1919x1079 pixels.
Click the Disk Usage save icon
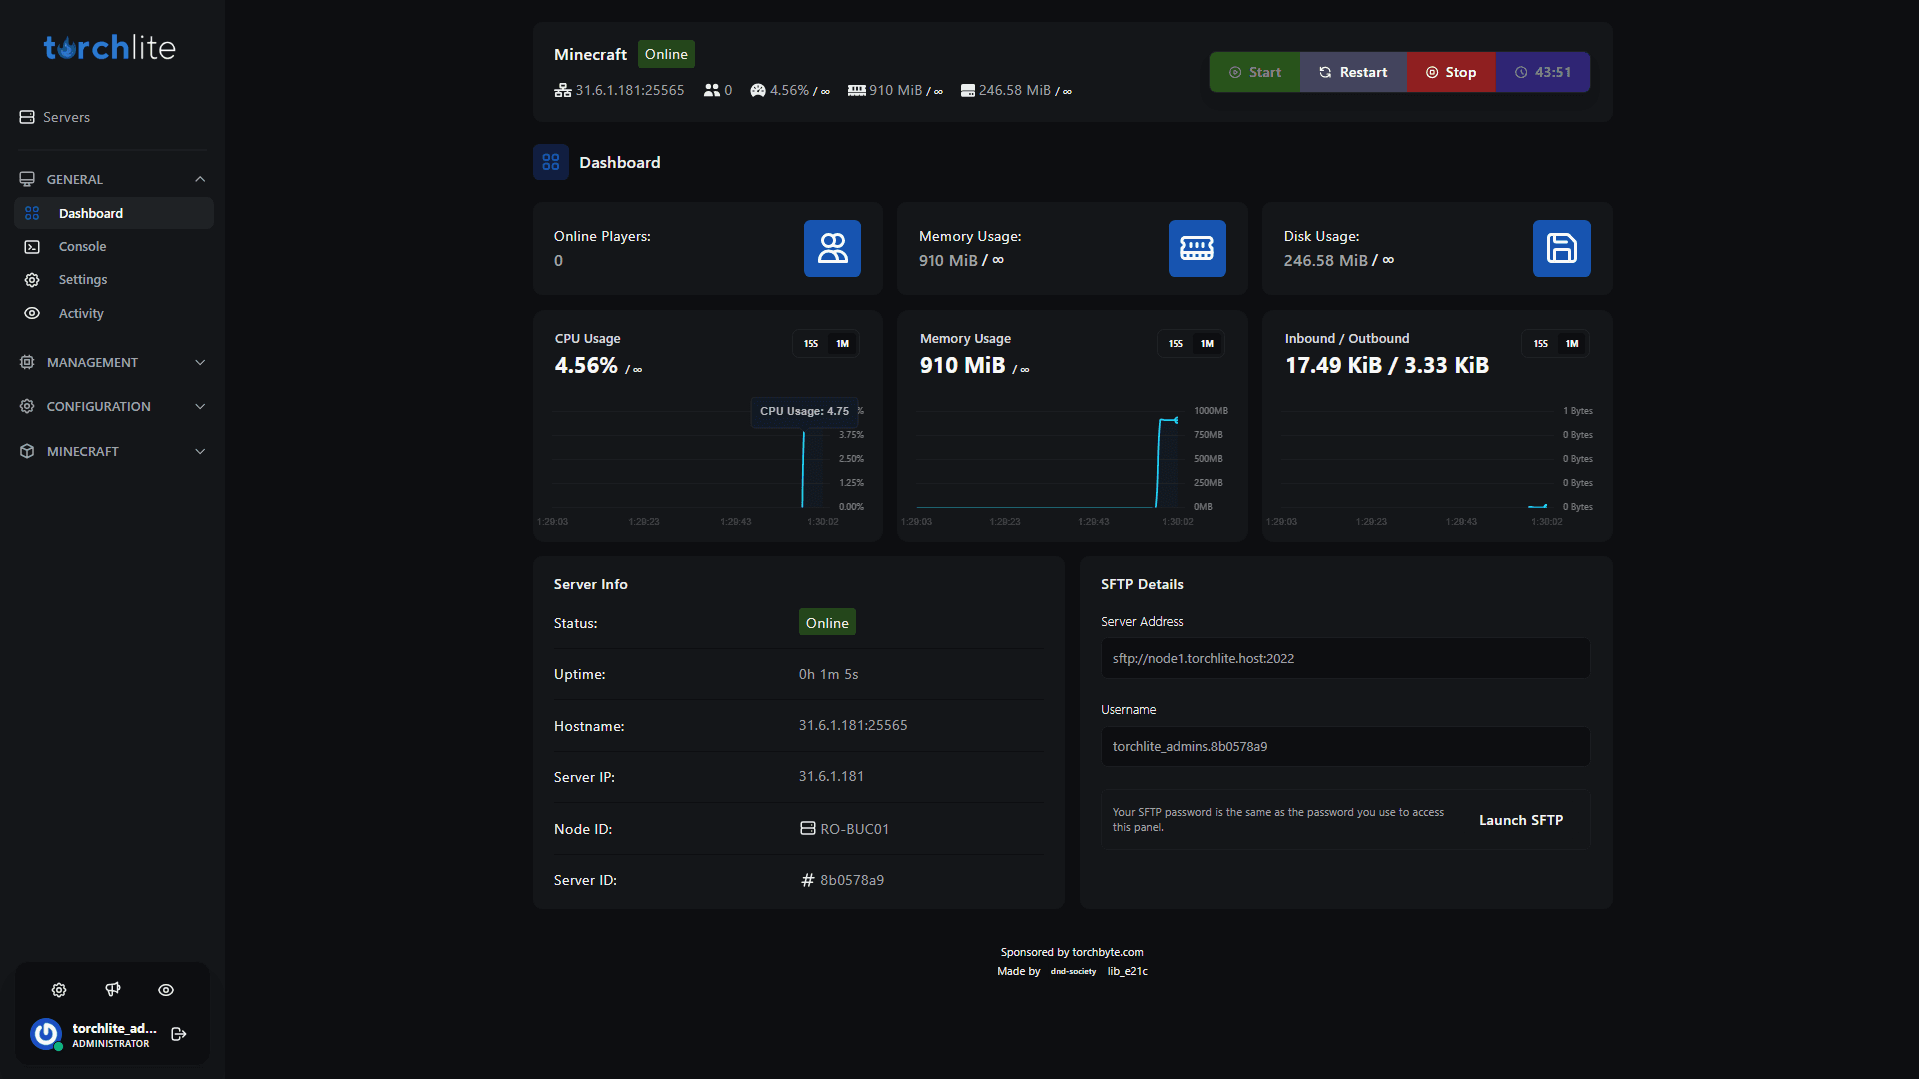(x=1561, y=248)
